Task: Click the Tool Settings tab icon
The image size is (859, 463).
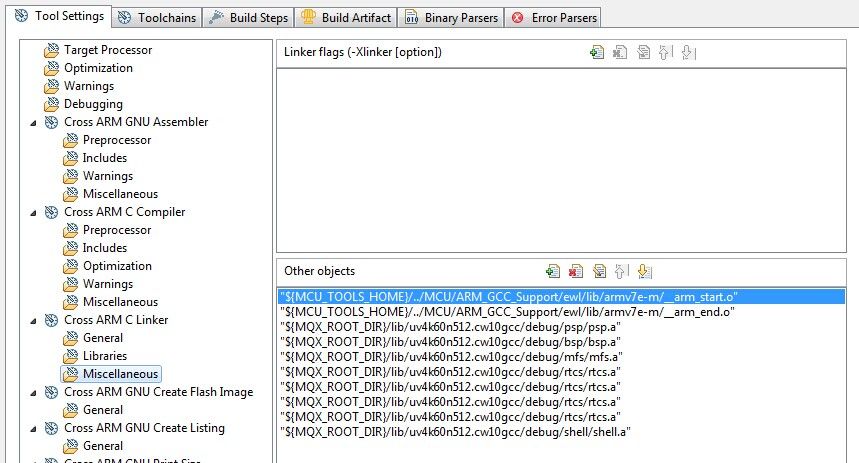Action: click(21, 16)
